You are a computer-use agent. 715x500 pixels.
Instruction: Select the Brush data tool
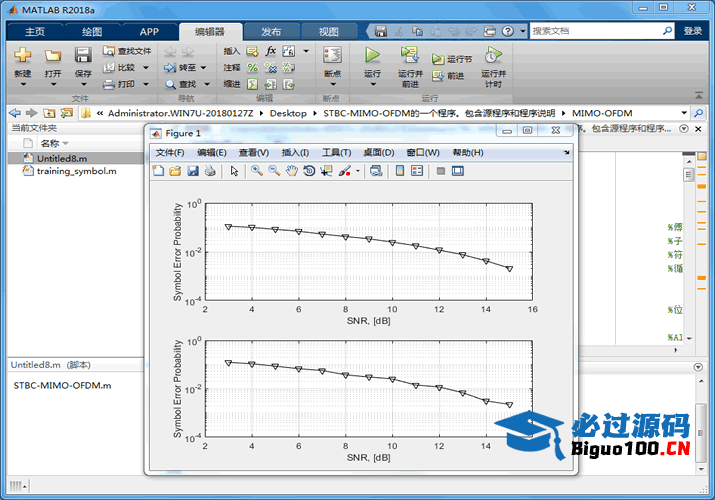click(344, 171)
